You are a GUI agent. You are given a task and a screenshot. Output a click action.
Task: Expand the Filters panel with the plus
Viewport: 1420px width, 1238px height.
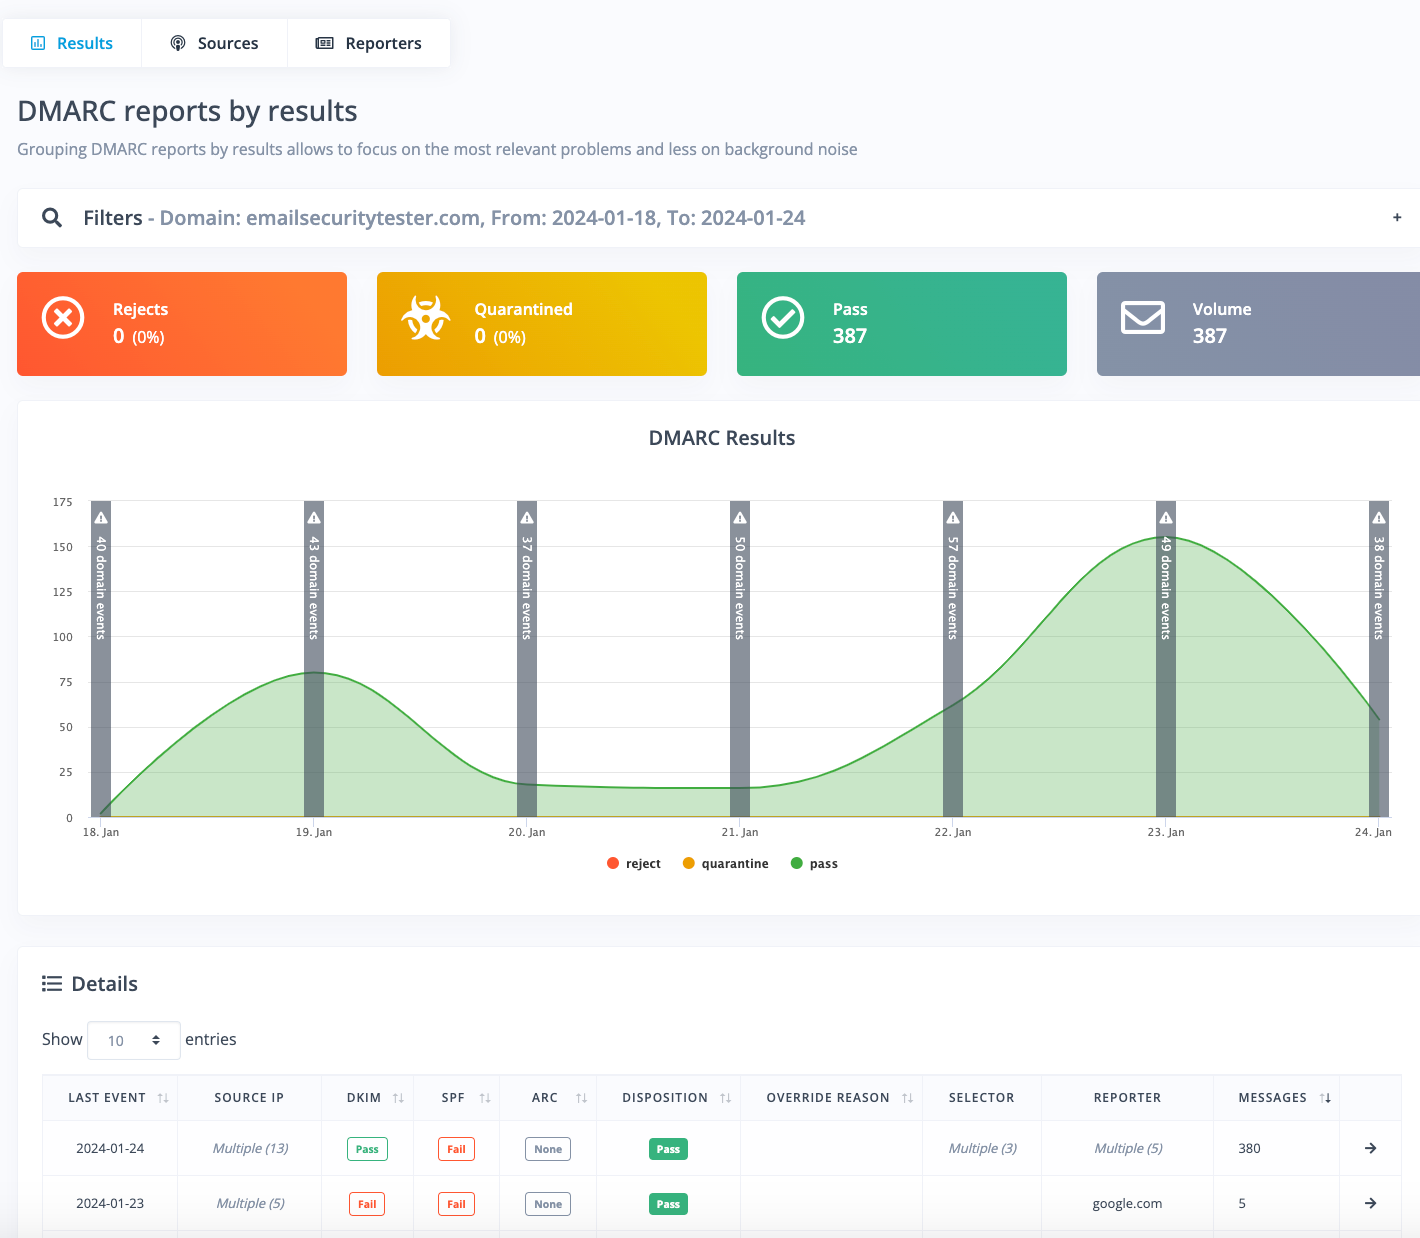click(x=1396, y=217)
